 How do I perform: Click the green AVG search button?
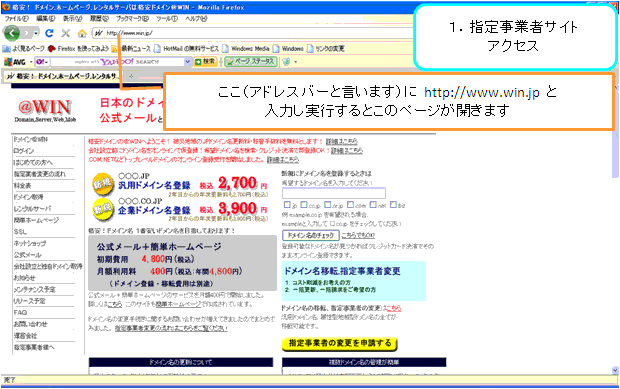pyautogui.click(x=206, y=62)
